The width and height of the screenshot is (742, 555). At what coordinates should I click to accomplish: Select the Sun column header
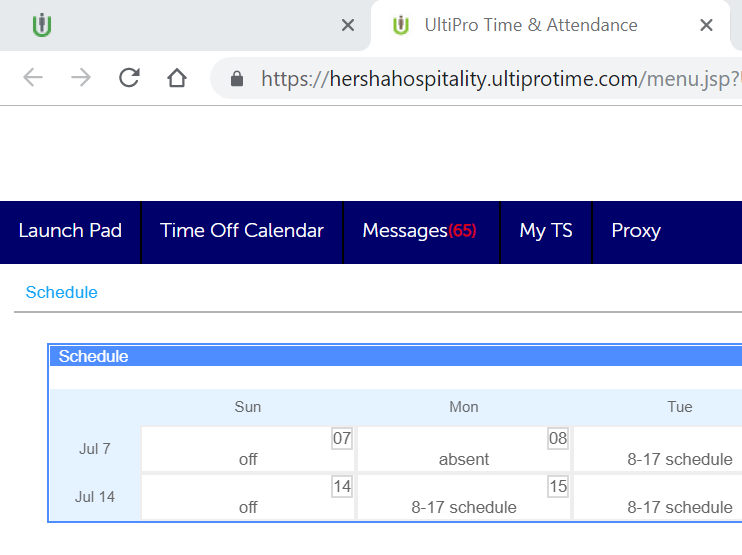pyautogui.click(x=247, y=407)
